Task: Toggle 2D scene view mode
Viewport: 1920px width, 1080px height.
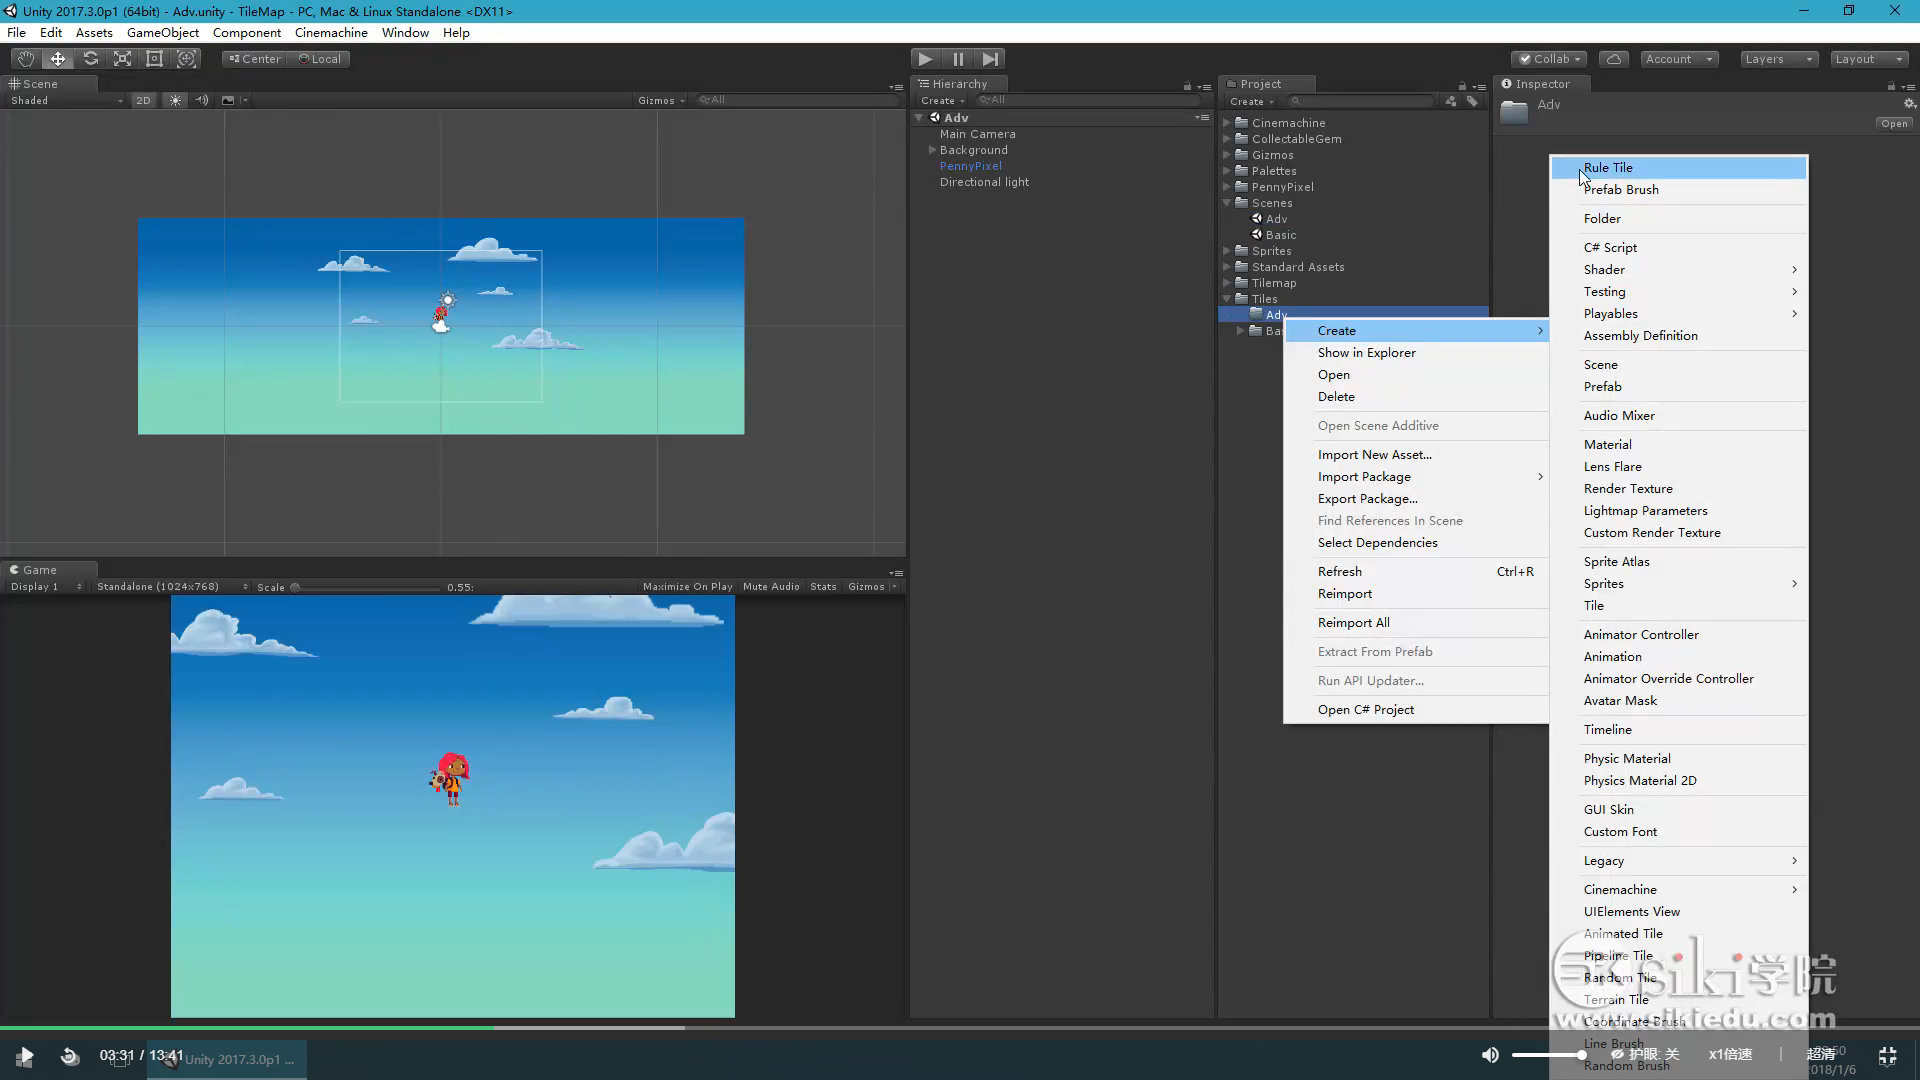Action: click(x=144, y=100)
